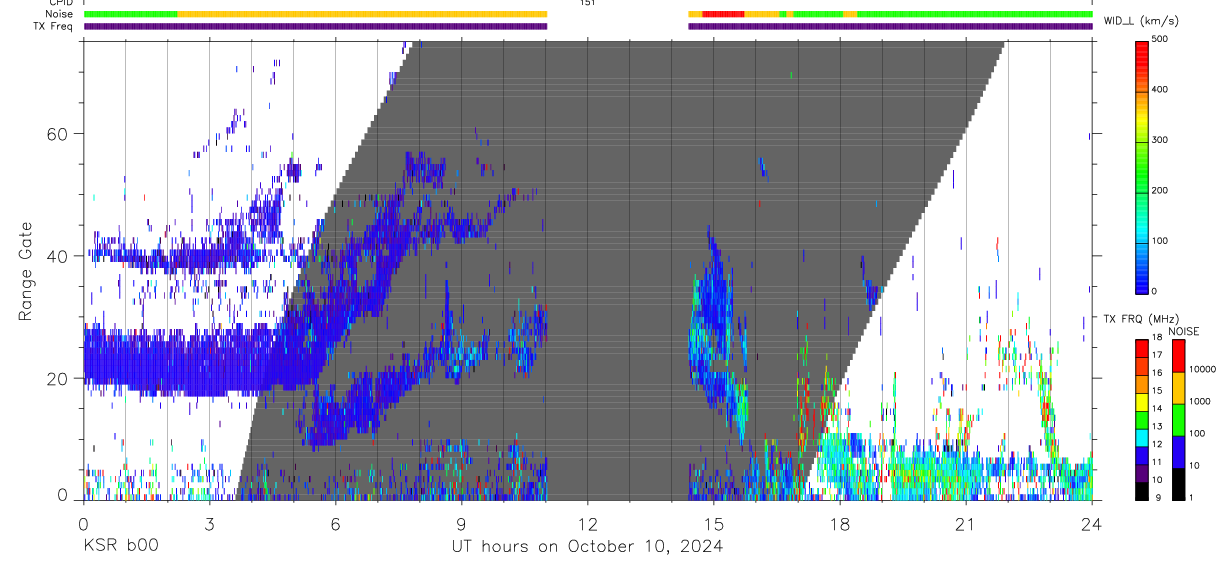
Task: Click the 'WID⊥ (km/s)' colorbar title
Action: pos(1141,20)
